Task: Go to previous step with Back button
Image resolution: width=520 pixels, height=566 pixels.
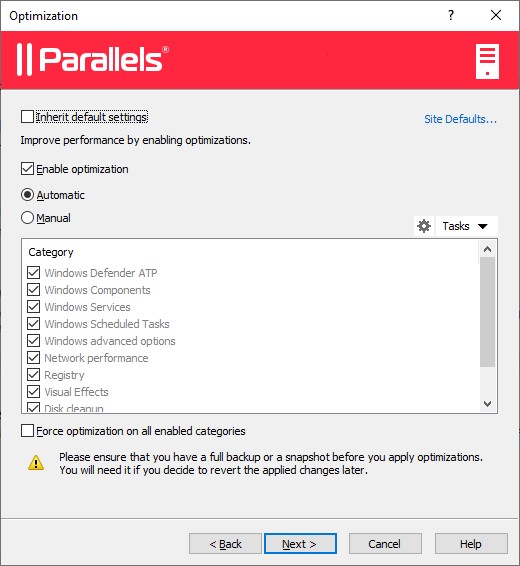Action: [x=225, y=544]
